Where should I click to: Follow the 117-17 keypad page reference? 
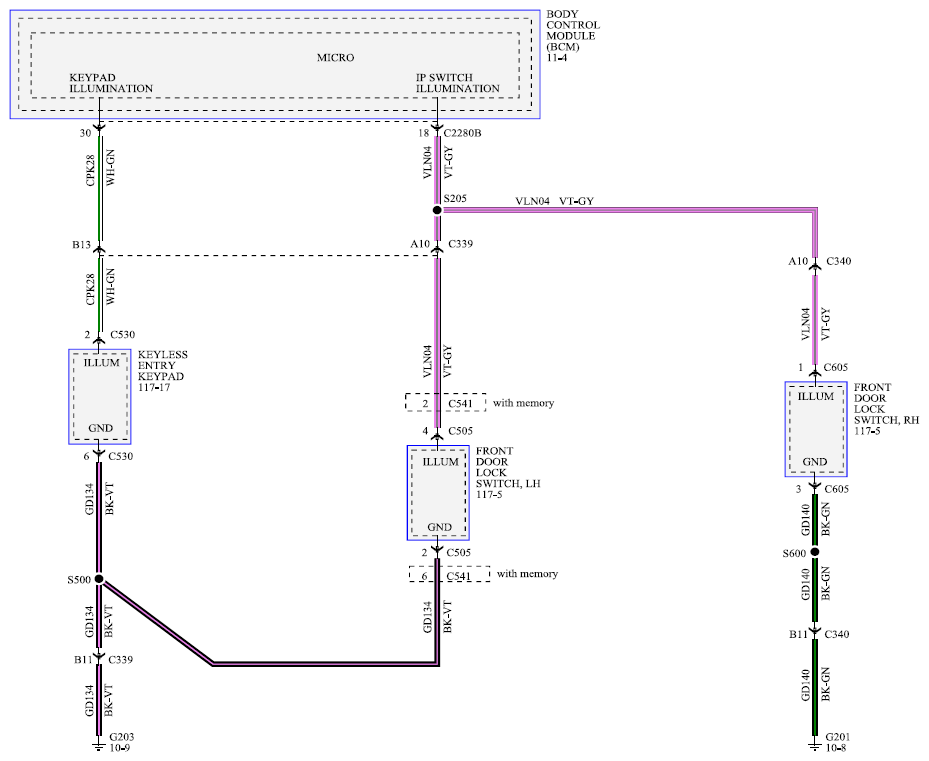click(x=154, y=388)
